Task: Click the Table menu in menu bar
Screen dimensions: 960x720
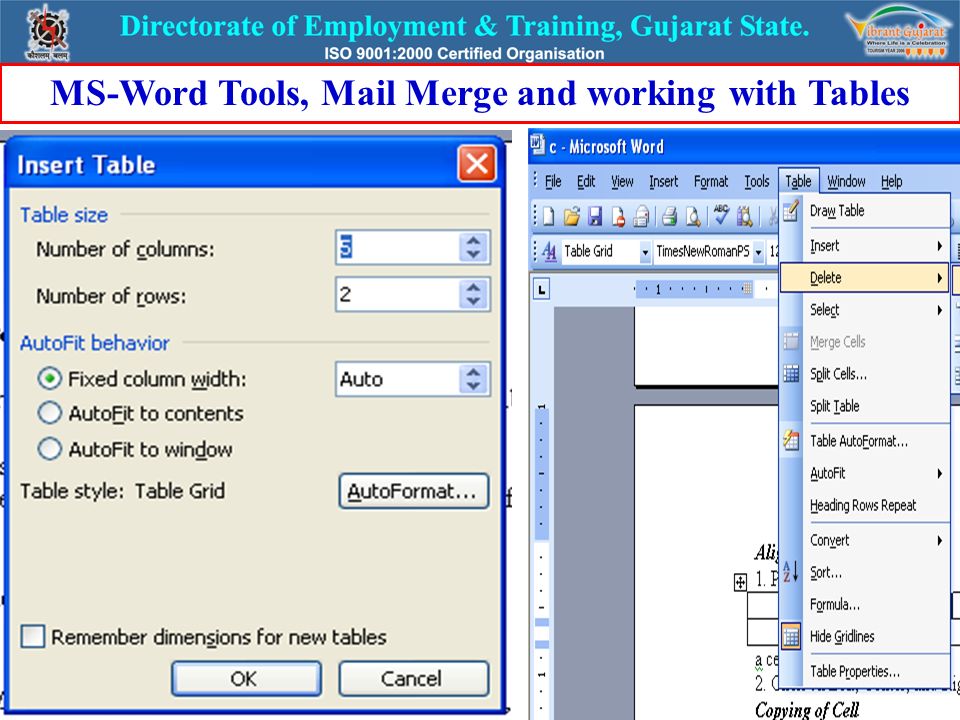Action: tap(798, 181)
